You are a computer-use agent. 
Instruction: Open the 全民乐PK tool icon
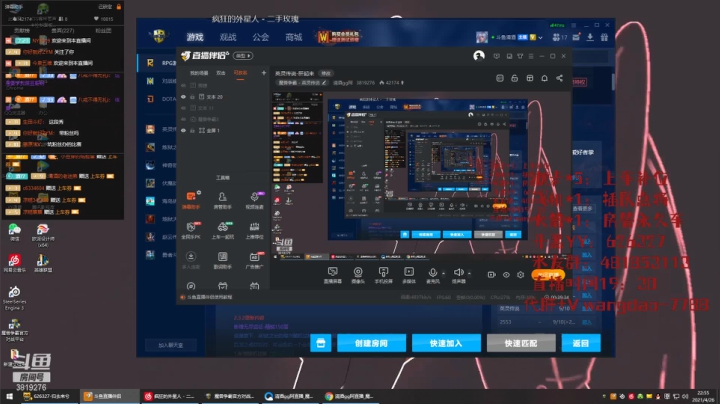pyautogui.click(x=191, y=230)
